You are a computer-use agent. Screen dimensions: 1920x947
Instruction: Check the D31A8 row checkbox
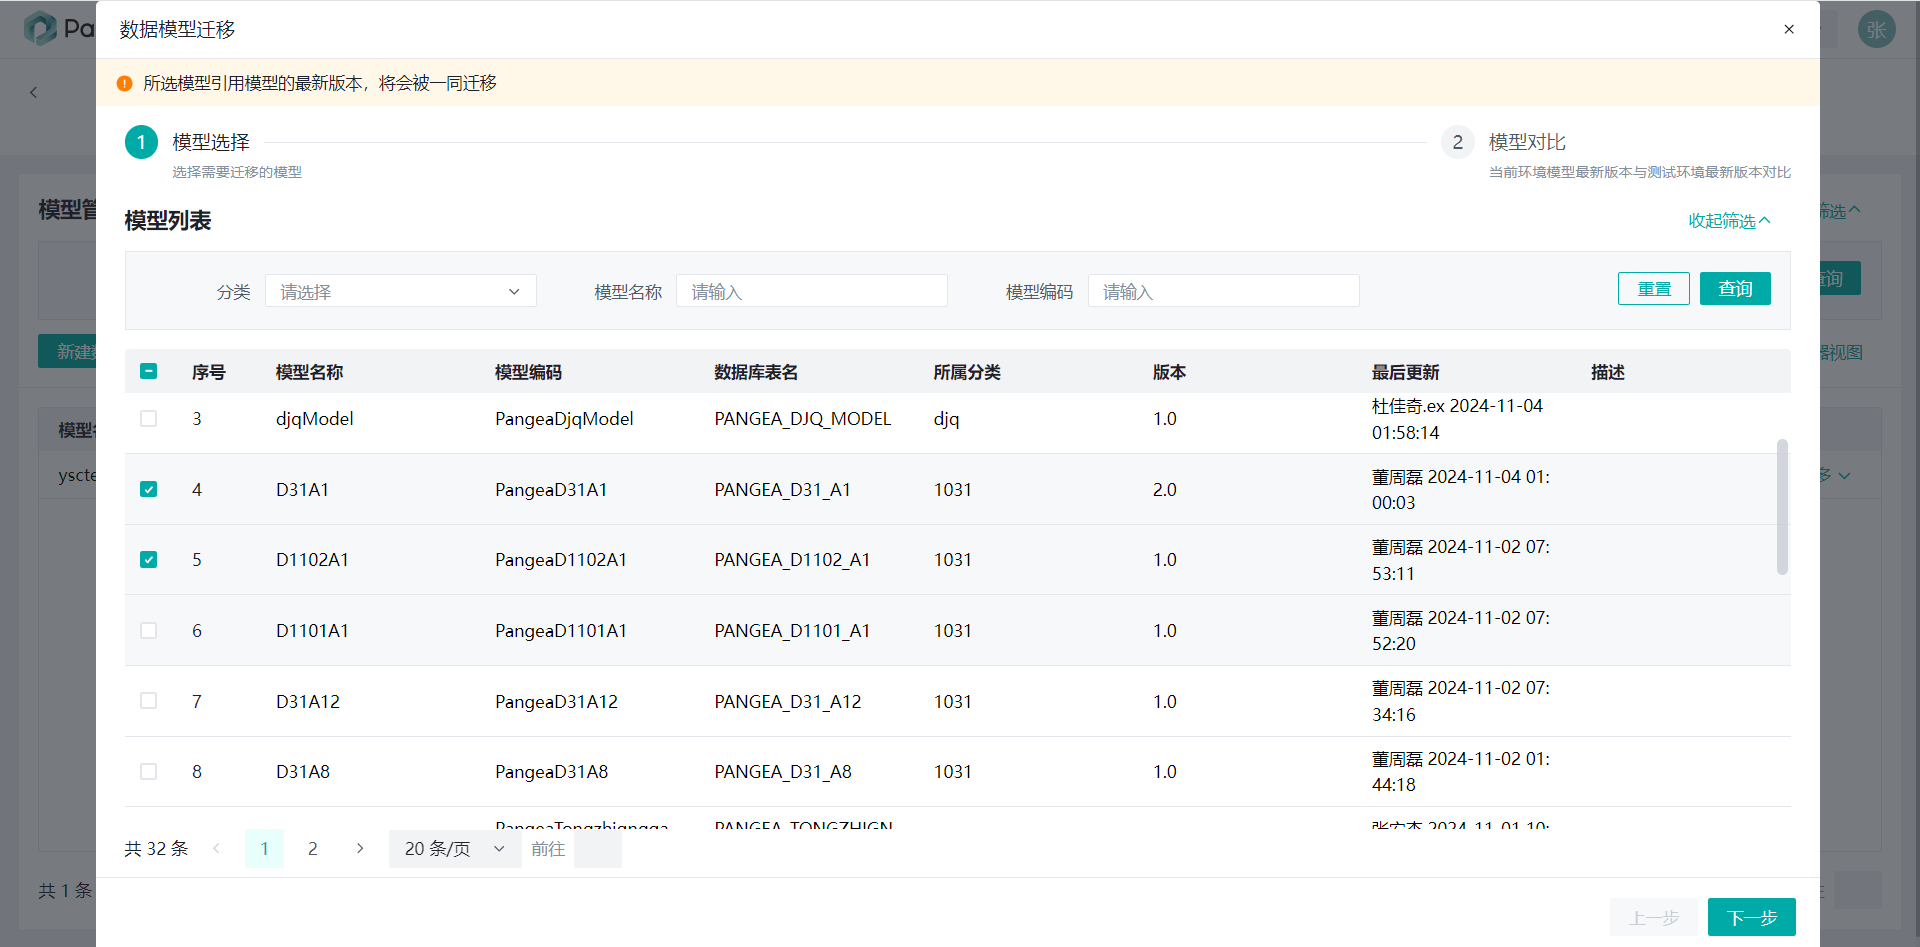click(148, 771)
